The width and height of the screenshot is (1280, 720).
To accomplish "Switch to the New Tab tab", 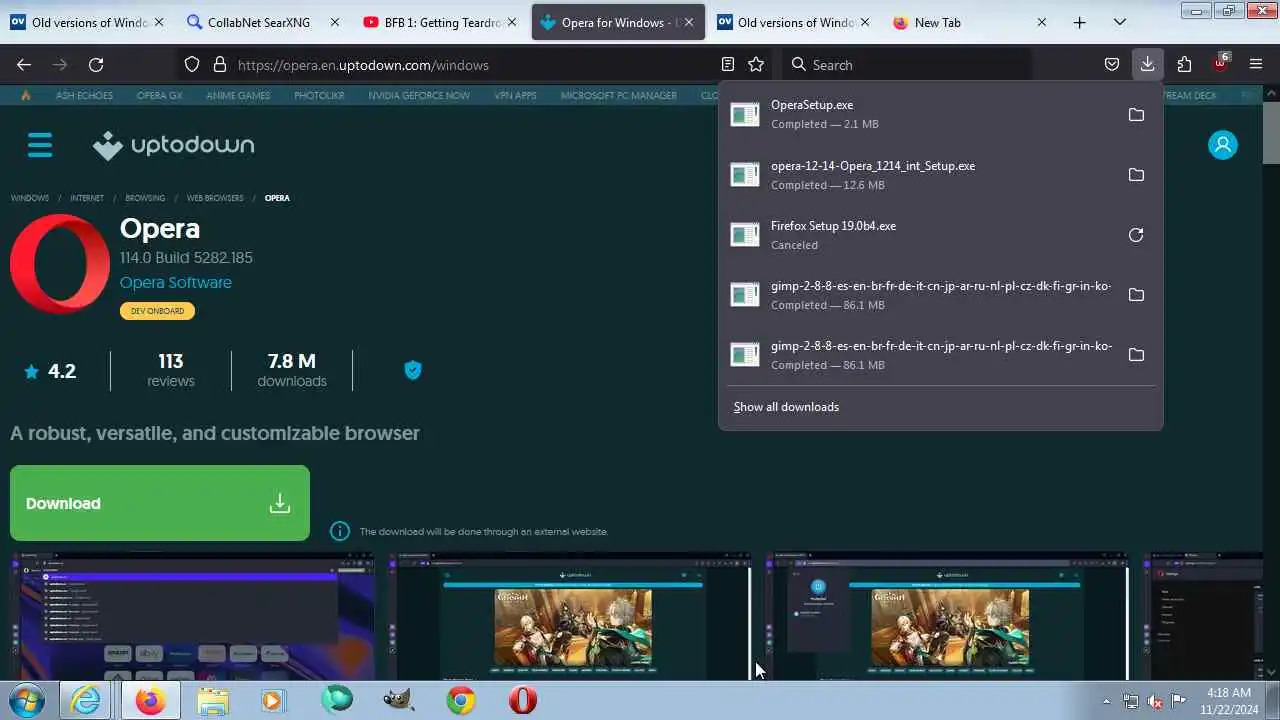I will point(970,22).
